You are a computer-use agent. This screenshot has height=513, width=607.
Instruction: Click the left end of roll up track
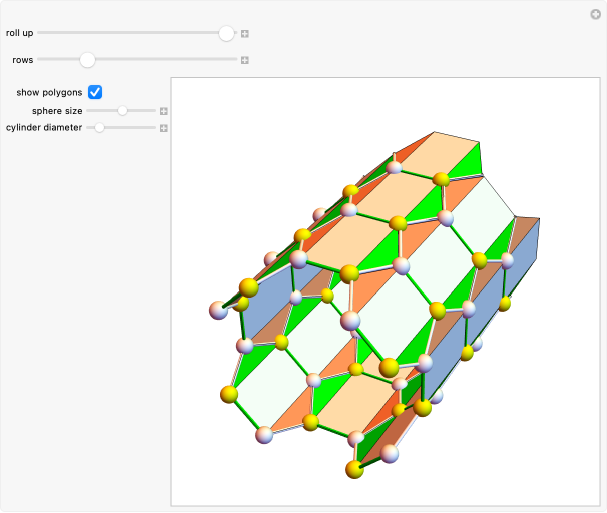pyautogui.click(x=41, y=33)
